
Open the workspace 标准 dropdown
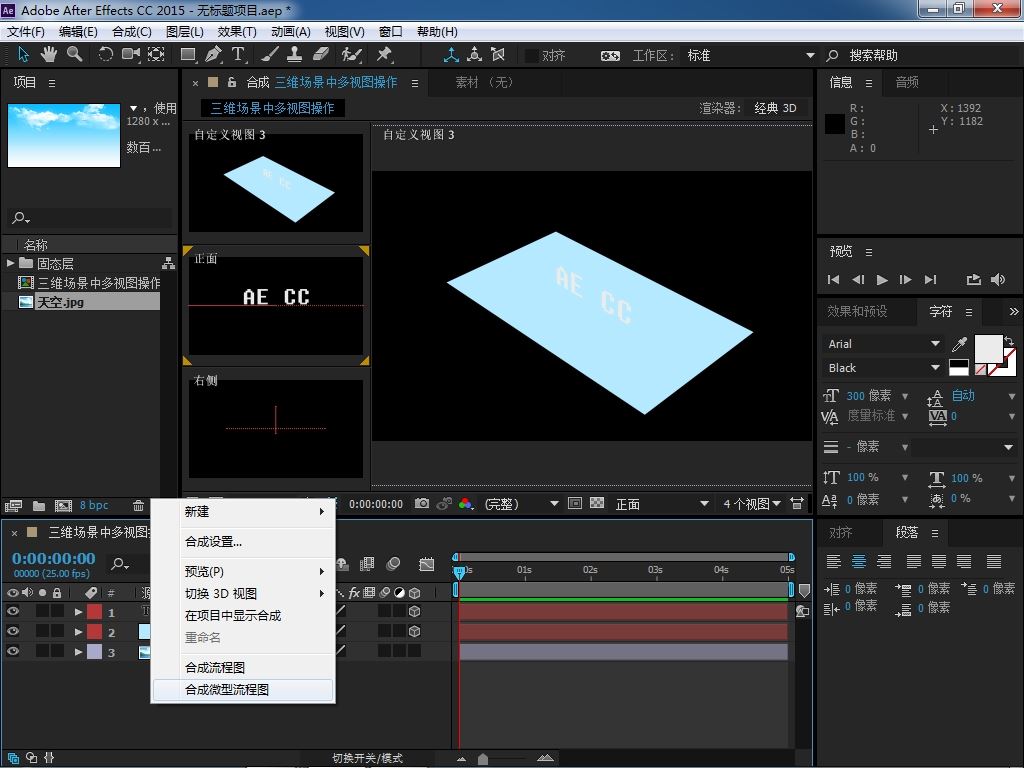(750, 56)
